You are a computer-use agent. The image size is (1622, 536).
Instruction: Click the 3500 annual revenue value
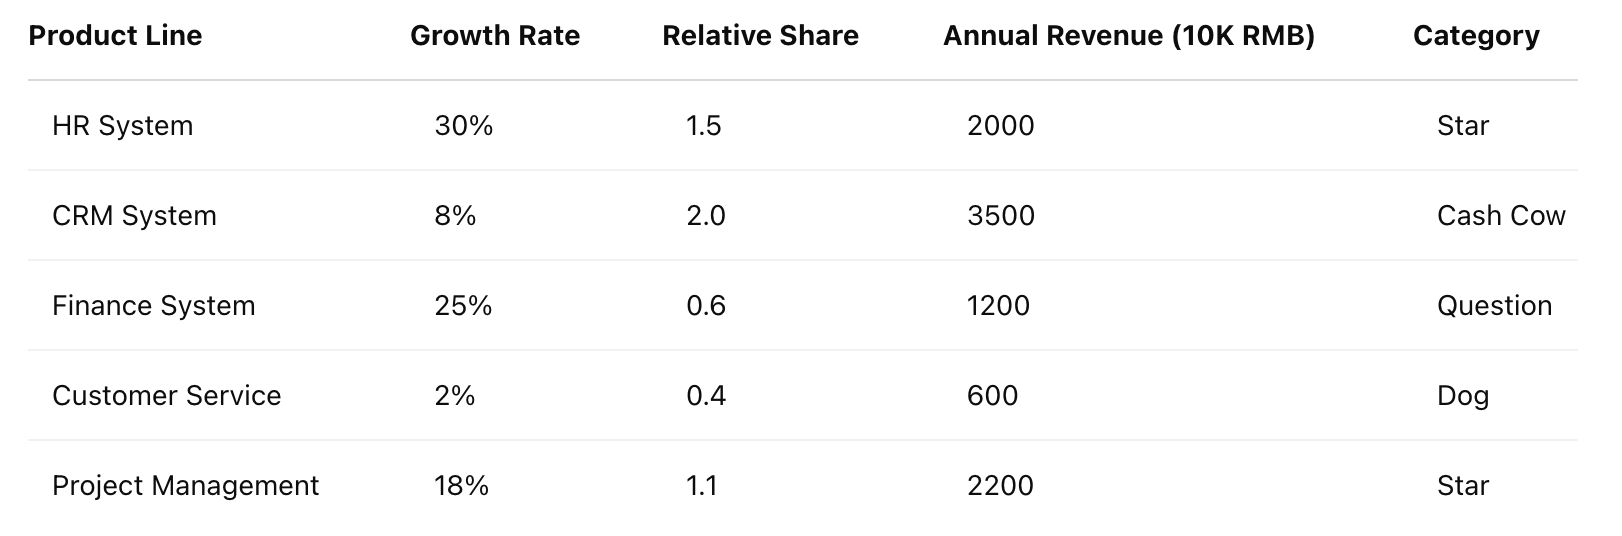[1001, 216]
